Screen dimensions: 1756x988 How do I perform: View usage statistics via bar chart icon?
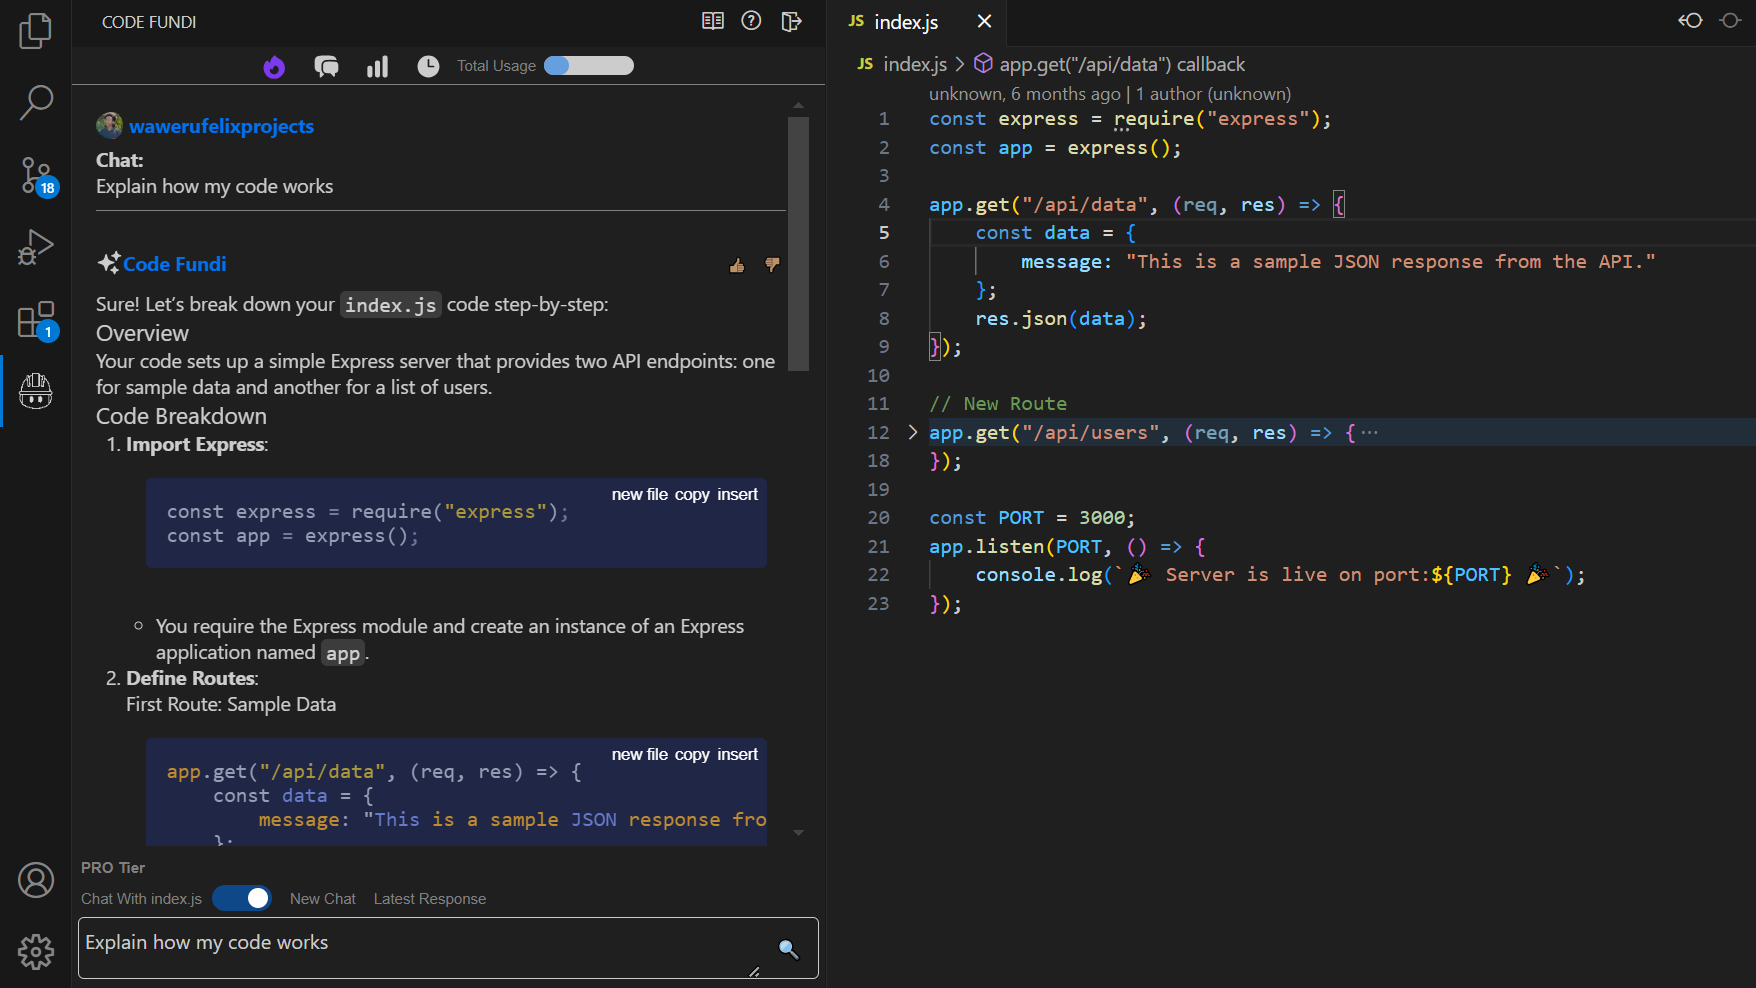pyautogui.click(x=377, y=66)
